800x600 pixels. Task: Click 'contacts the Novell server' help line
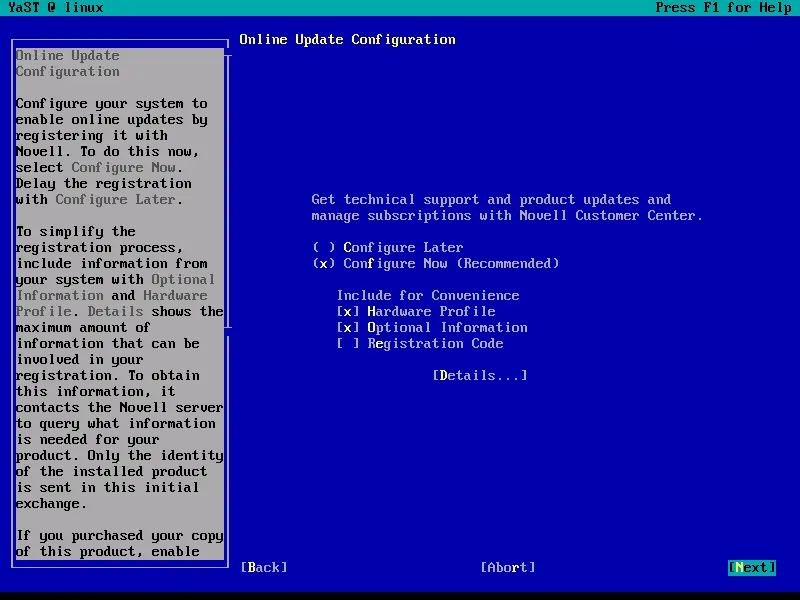click(x=120, y=408)
